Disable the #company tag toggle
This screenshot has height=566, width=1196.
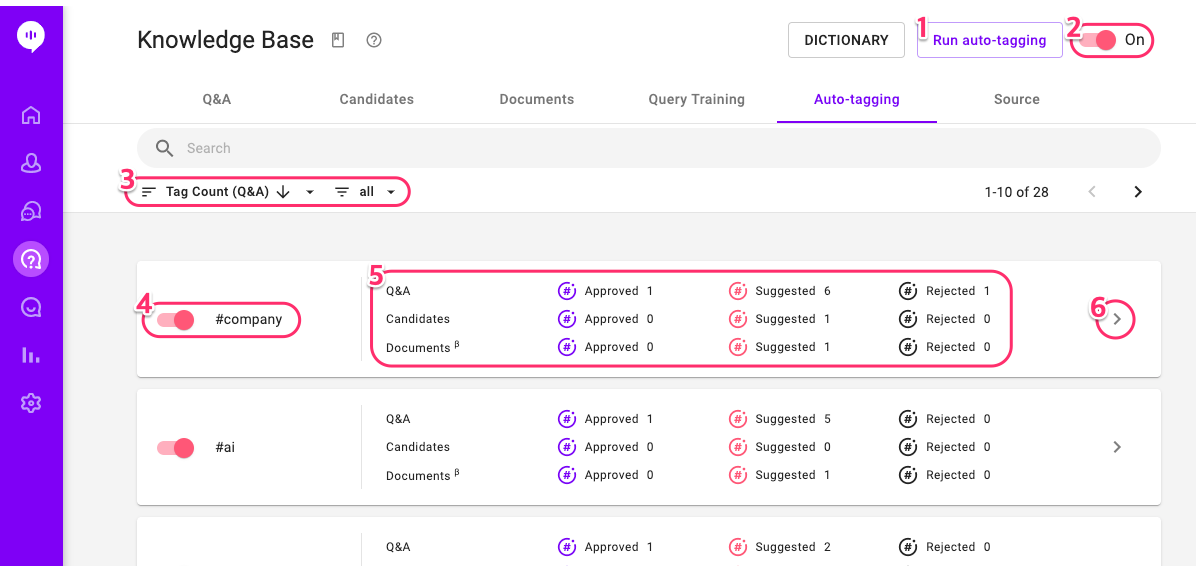[176, 320]
